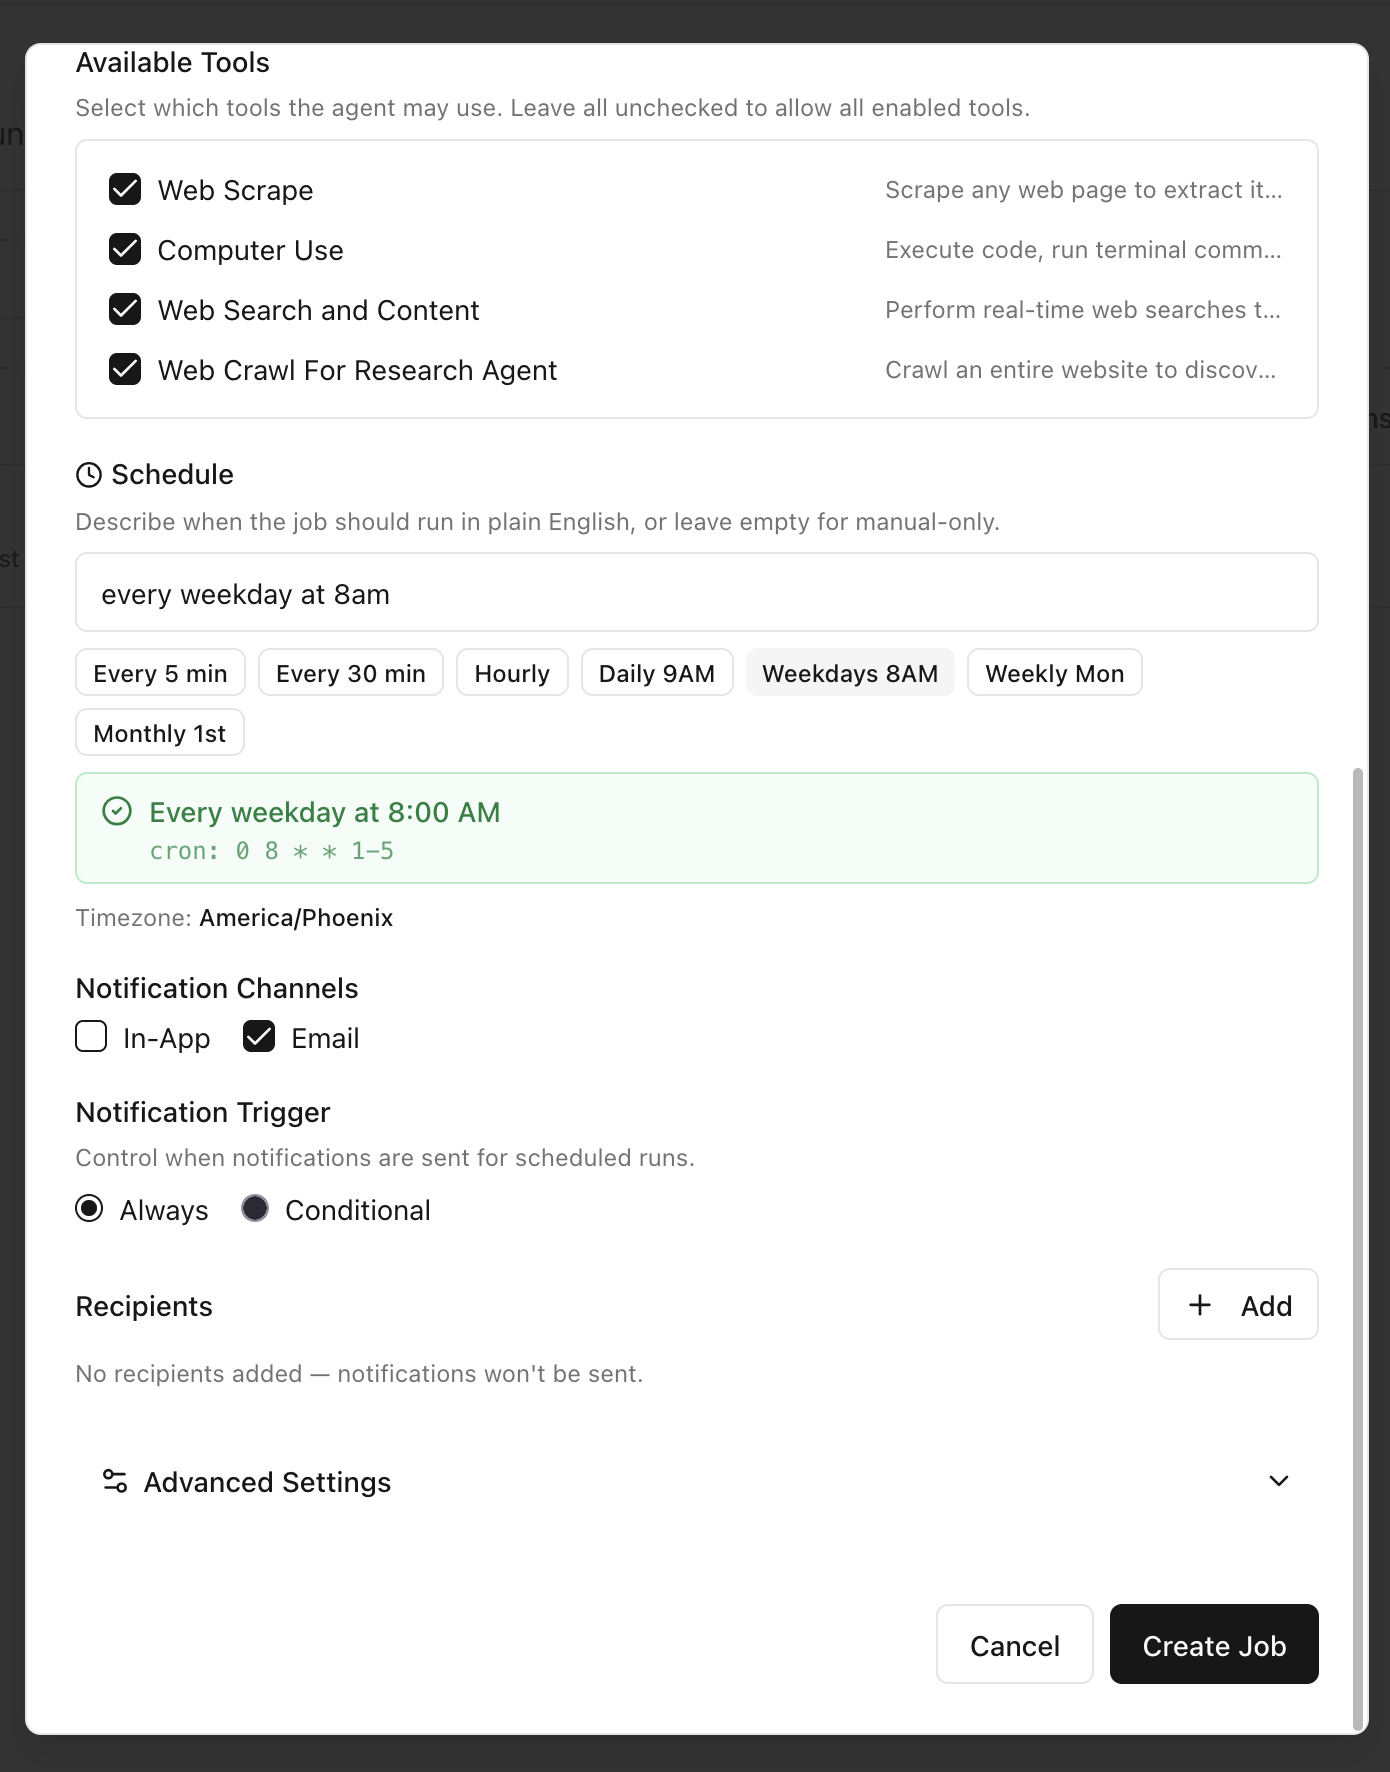
Task: Click the schedule description input field
Action: (697, 592)
